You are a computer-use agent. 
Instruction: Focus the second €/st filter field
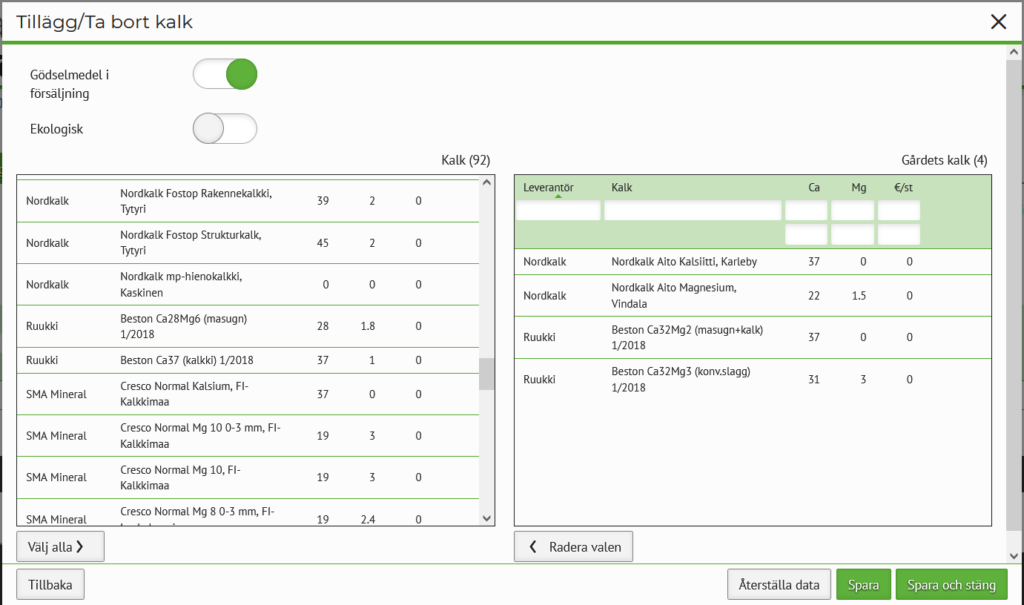coord(899,234)
